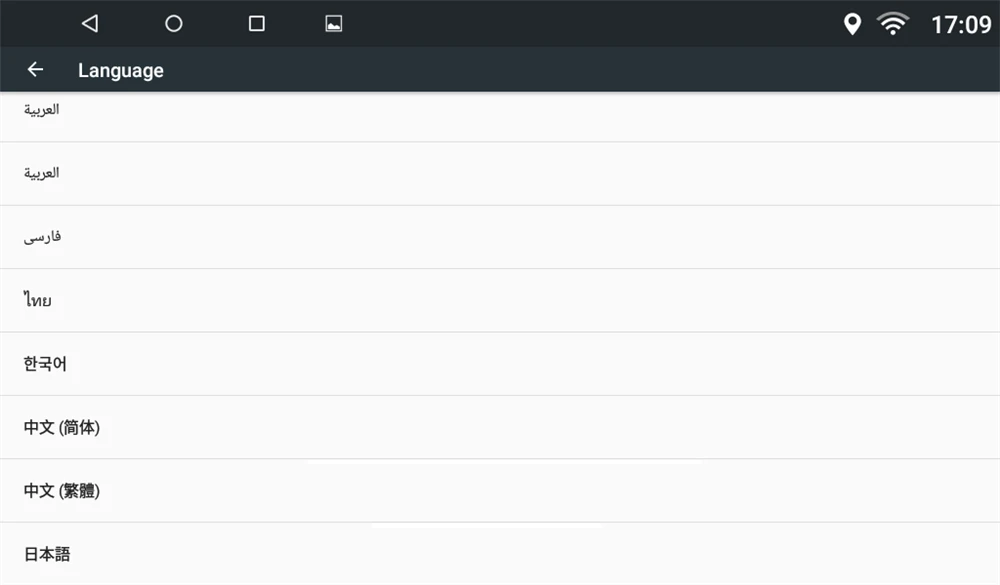Open recent apps with the square icon
Viewport: 1000px width, 585px height.
[x=256, y=24]
